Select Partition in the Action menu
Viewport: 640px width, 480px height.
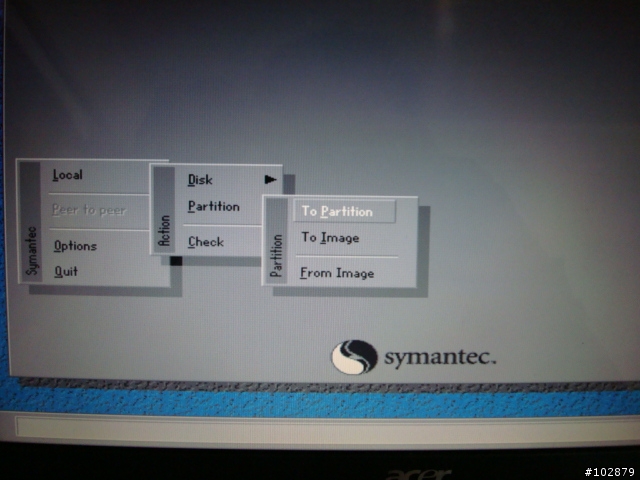[214, 207]
